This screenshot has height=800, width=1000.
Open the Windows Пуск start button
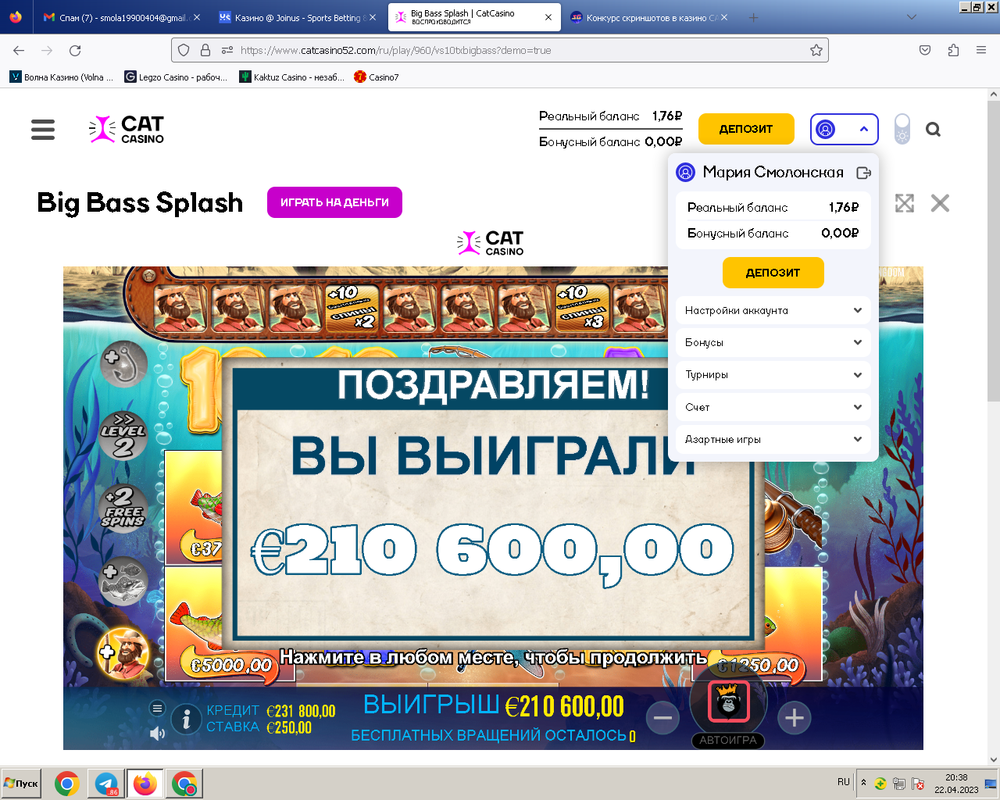click(21, 783)
